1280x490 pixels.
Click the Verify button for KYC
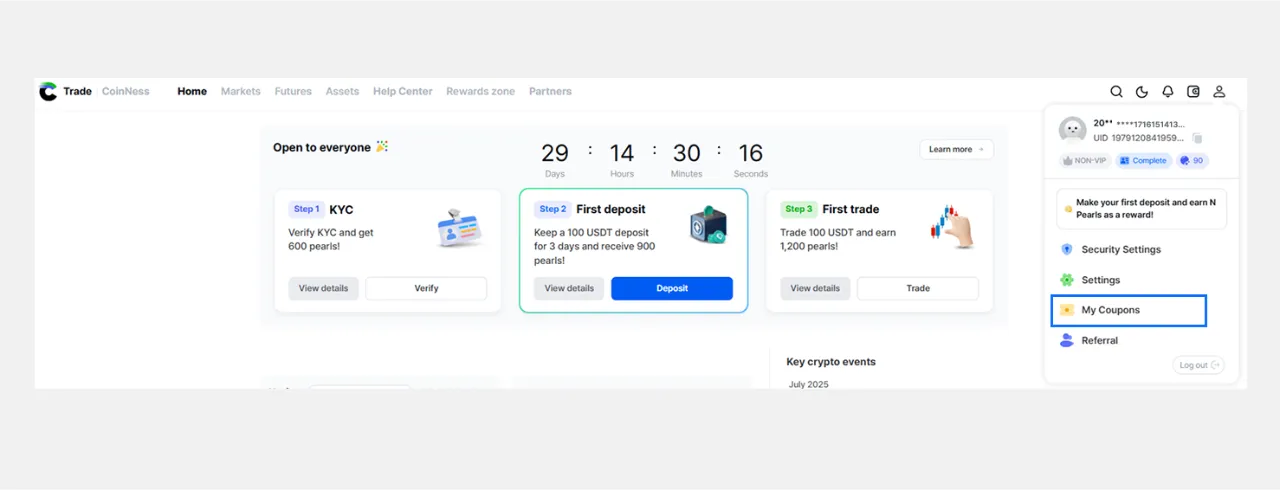426,288
